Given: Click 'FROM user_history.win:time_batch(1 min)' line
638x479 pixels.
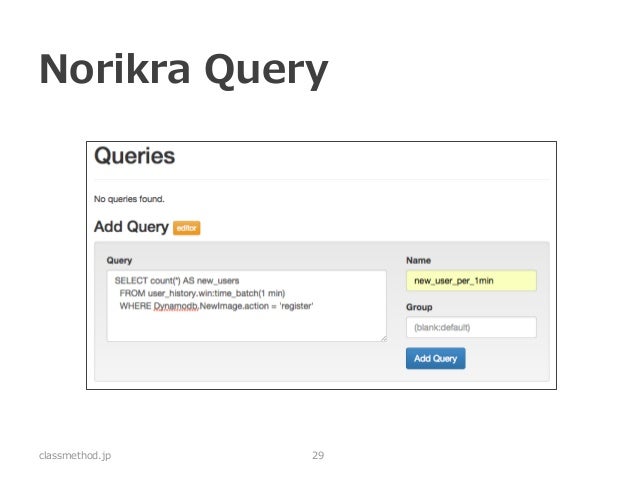Looking at the screenshot, I should (x=202, y=293).
